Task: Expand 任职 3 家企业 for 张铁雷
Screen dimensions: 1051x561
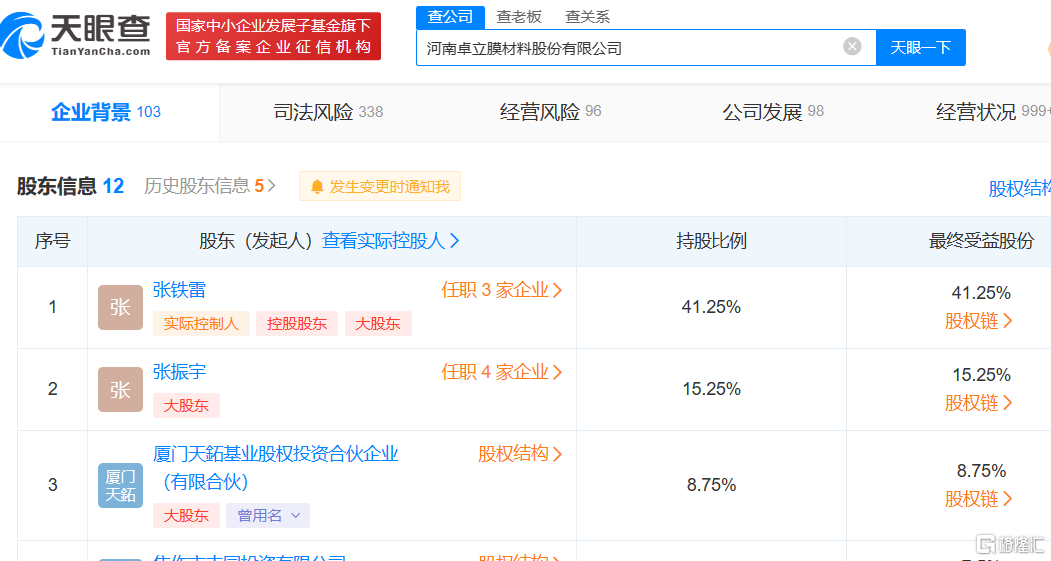Action: point(501,290)
